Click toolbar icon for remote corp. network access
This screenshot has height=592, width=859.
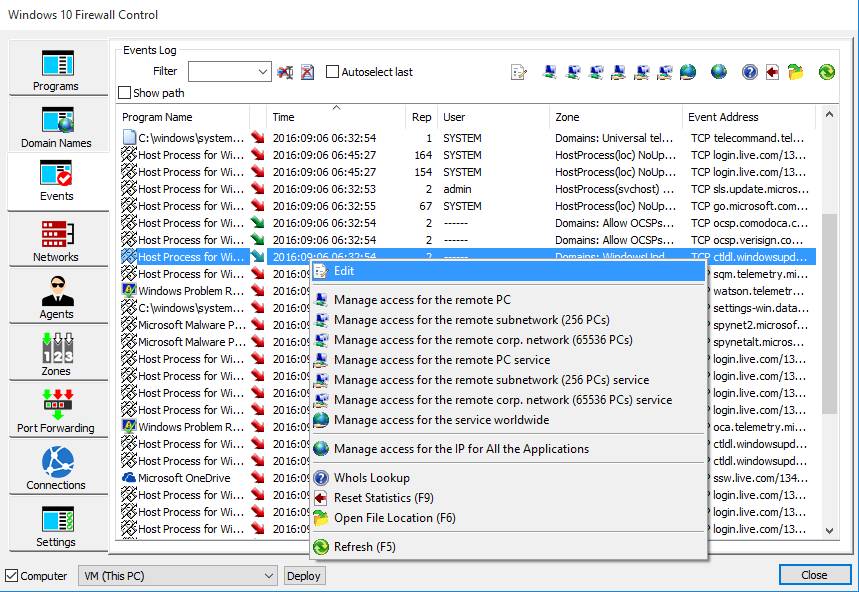point(596,72)
